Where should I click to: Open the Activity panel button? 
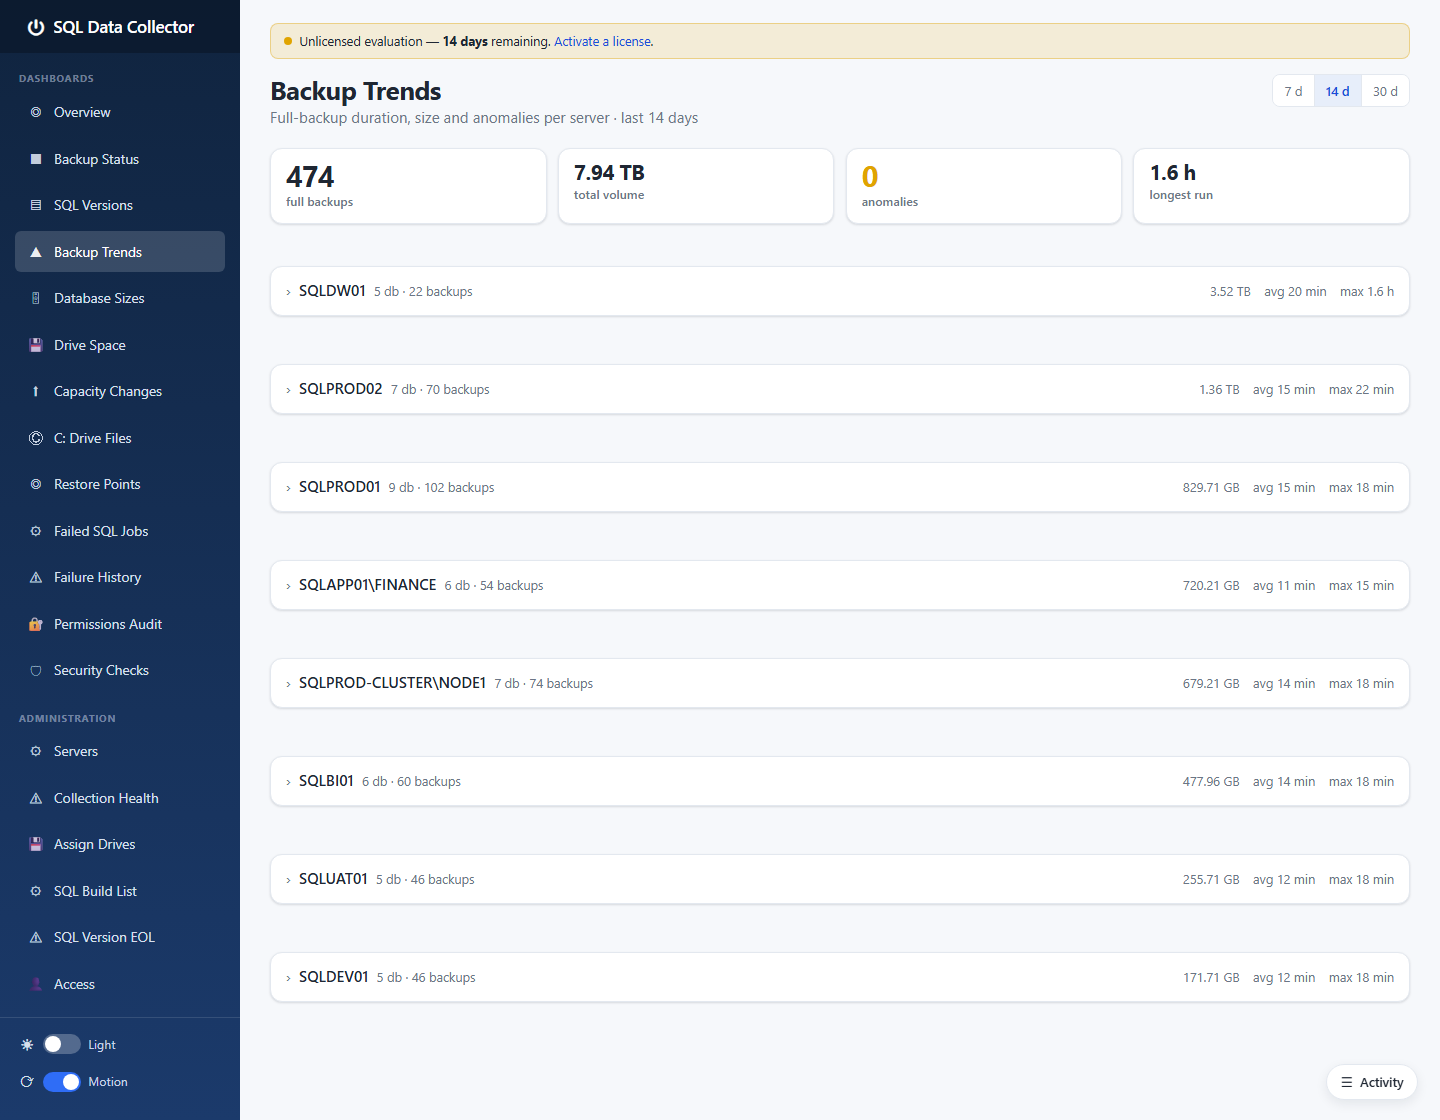tap(1372, 1082)
